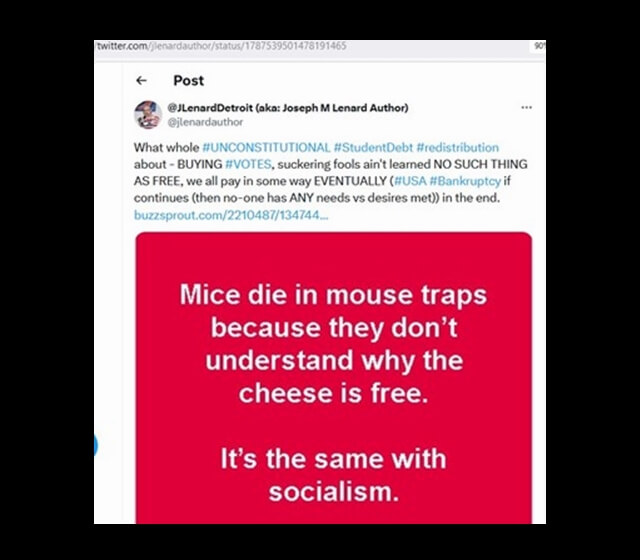
Task: Click the partial blue circle at left edge
Action: click(96, 445)
